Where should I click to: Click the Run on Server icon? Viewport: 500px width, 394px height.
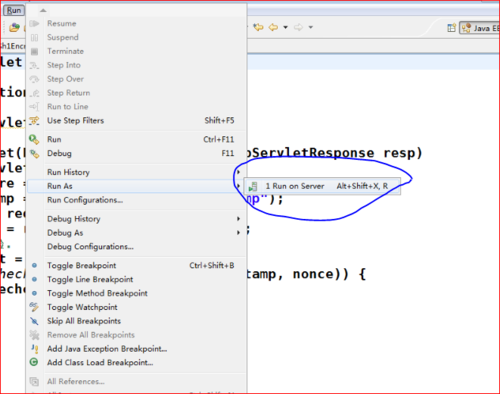point(253,186)
